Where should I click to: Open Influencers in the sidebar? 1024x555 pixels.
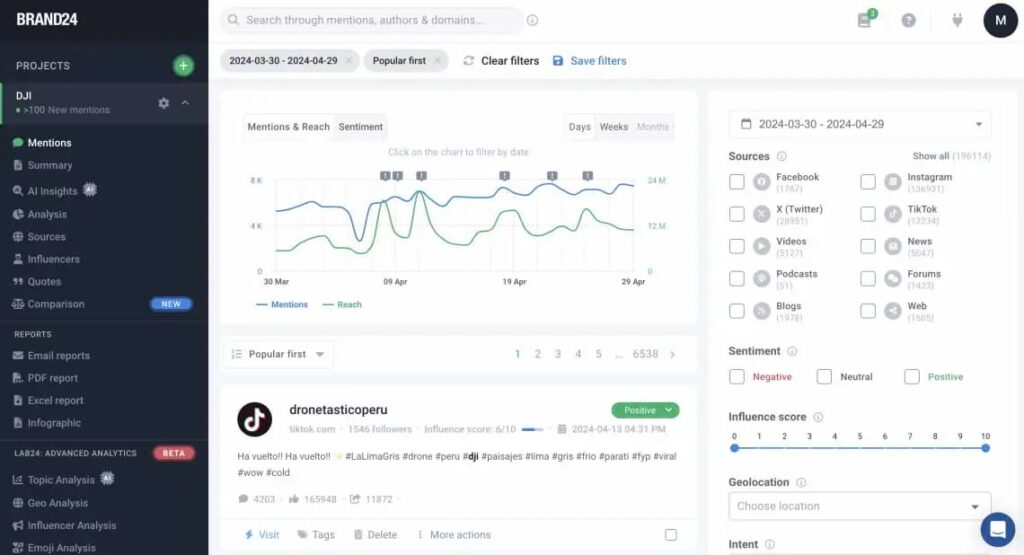46,259
